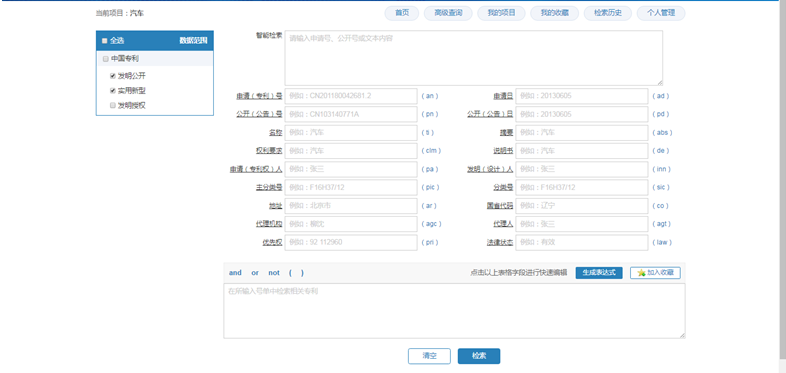Focus the 主分类号 input field
Screen dimensions: 786x373
[351, 188]
